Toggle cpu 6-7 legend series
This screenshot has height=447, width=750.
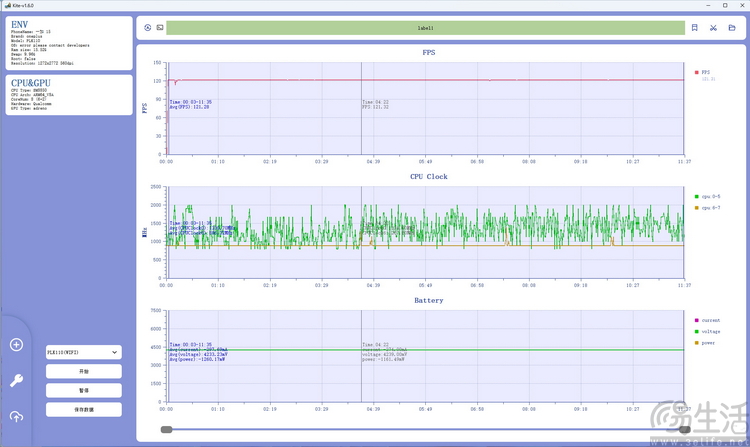[x=707, y=207]
